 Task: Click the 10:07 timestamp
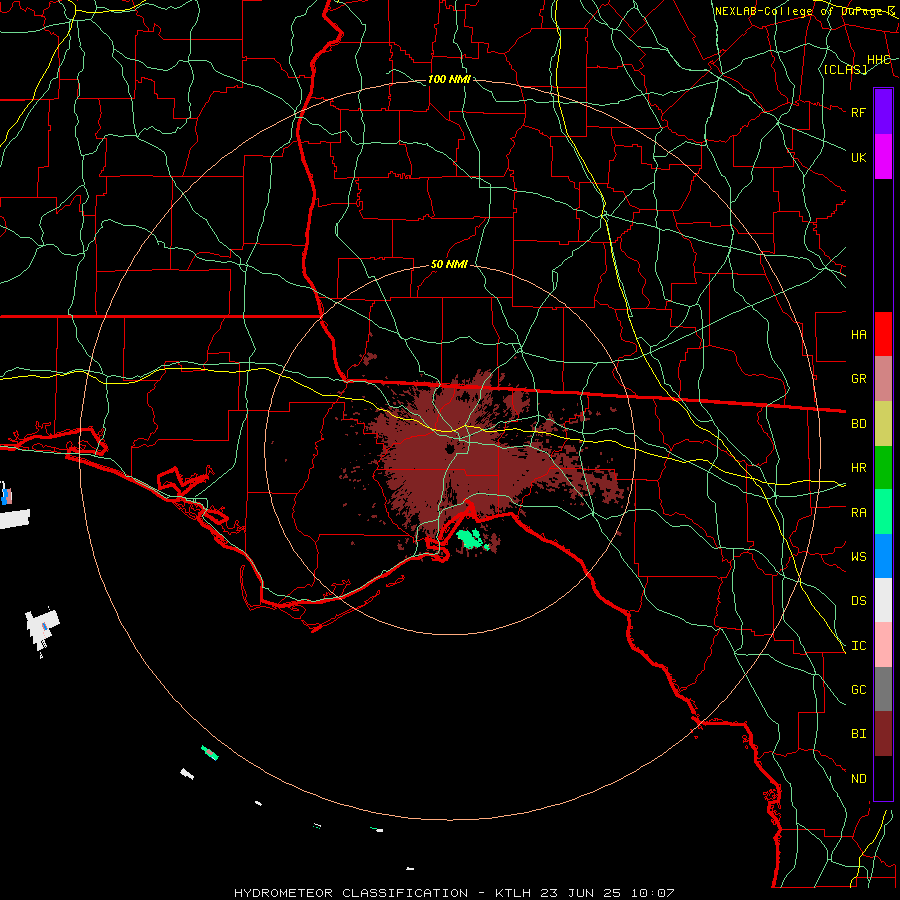(653, 893)
